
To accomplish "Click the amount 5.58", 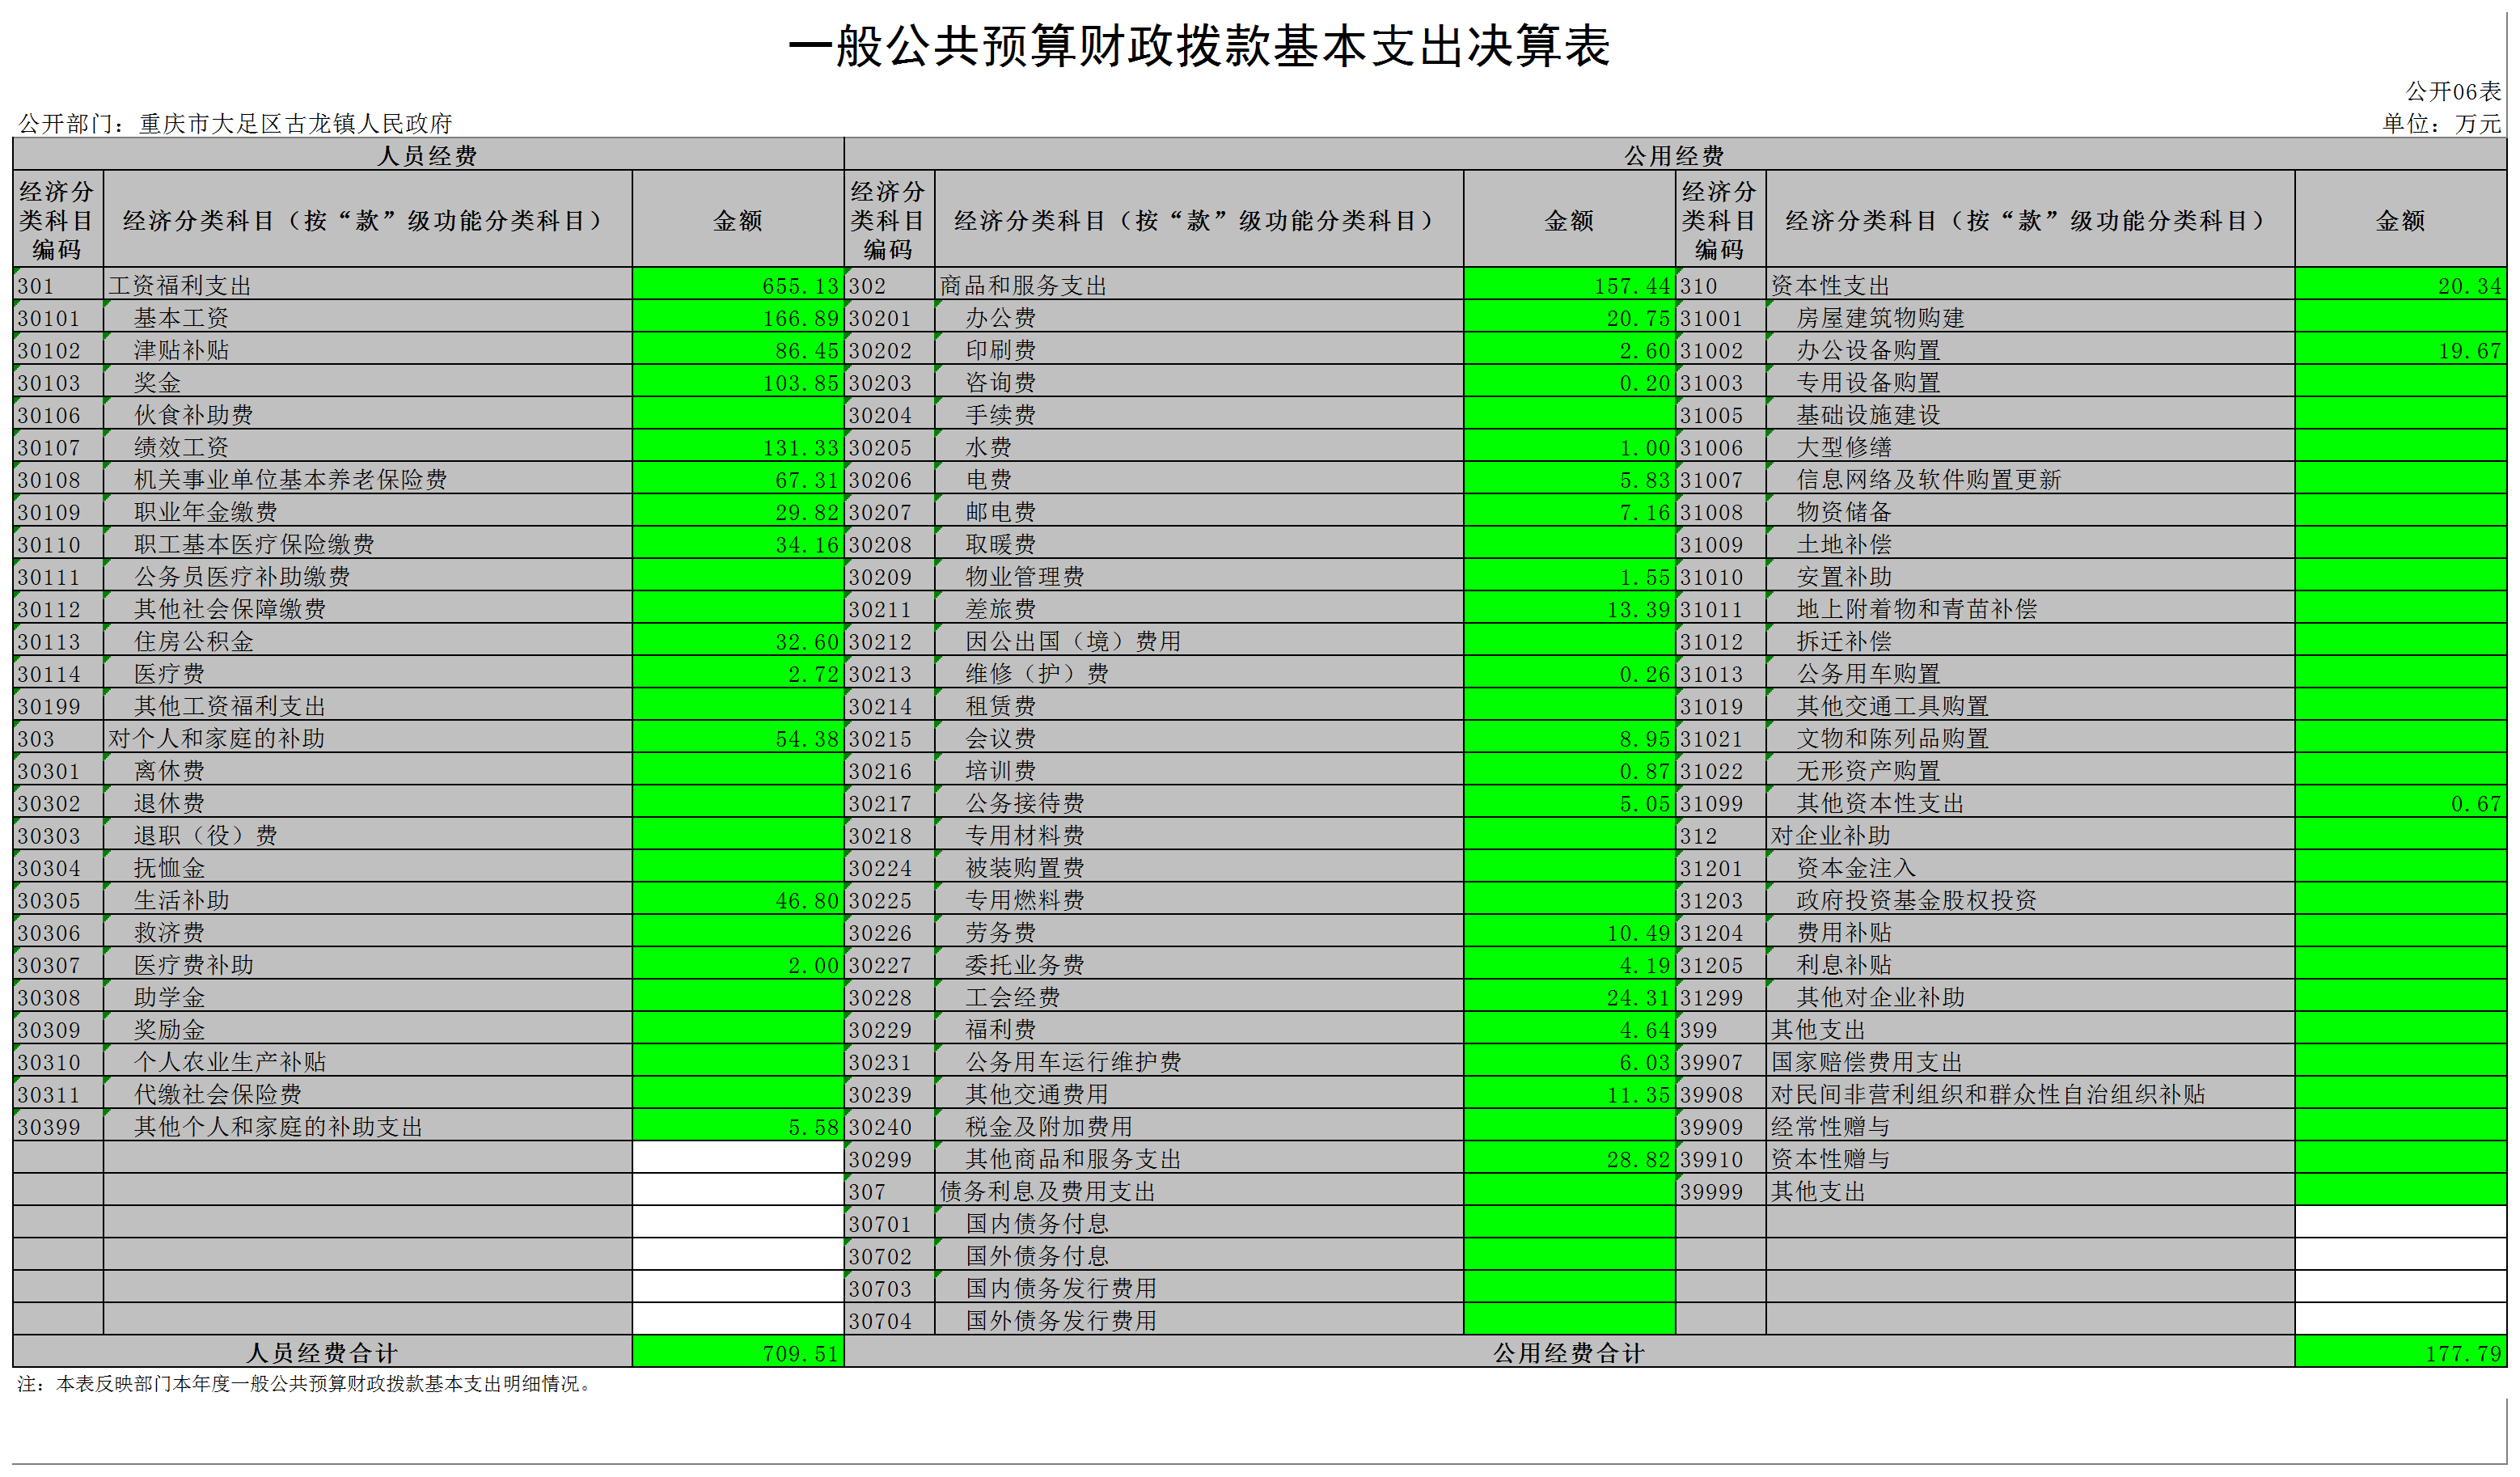I will (738, 1126).
